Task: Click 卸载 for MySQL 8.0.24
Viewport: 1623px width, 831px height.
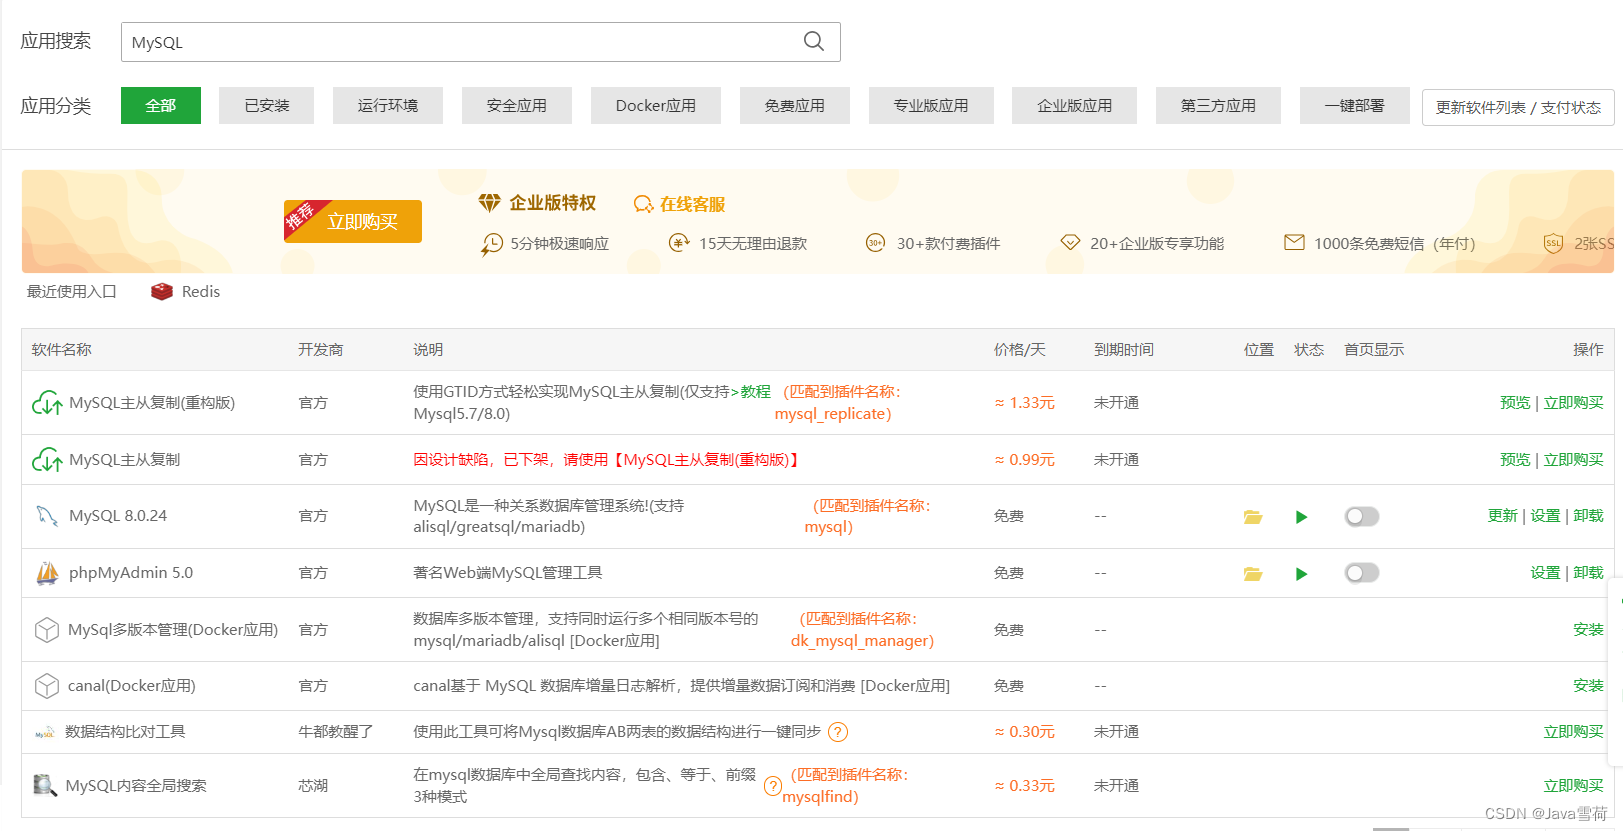Action: pos(1588,516)
